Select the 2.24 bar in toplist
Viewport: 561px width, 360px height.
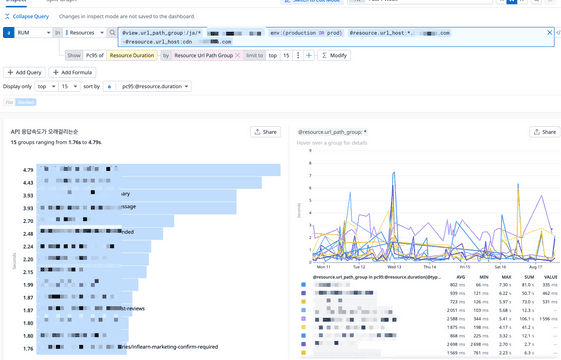[93, 247]
